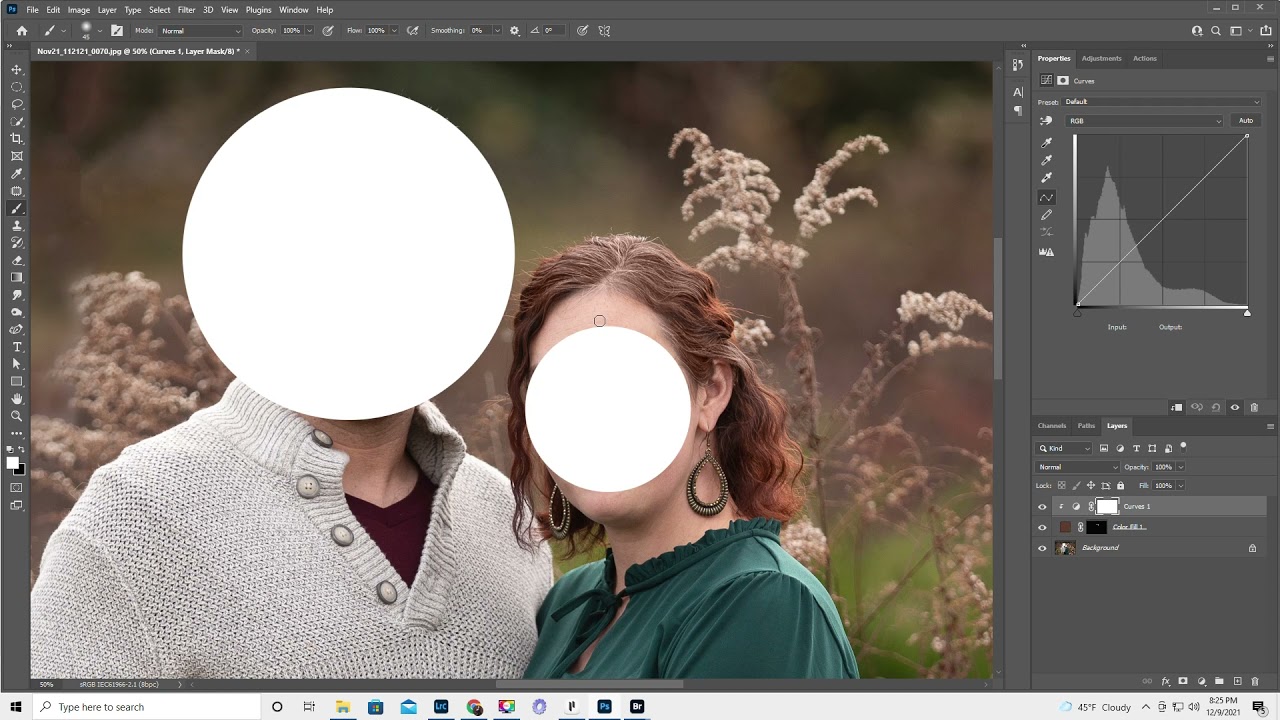
Task: Open the Image menu
Action: tap(79, 10)
